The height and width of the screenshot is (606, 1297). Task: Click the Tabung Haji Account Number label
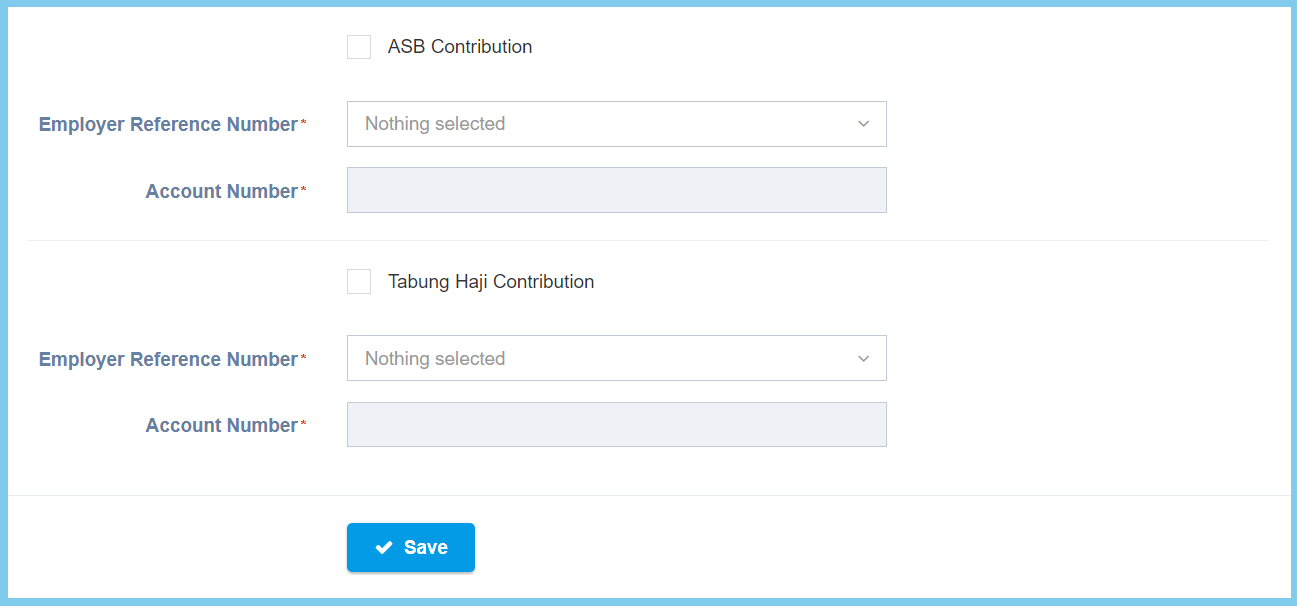pos(221,426)
